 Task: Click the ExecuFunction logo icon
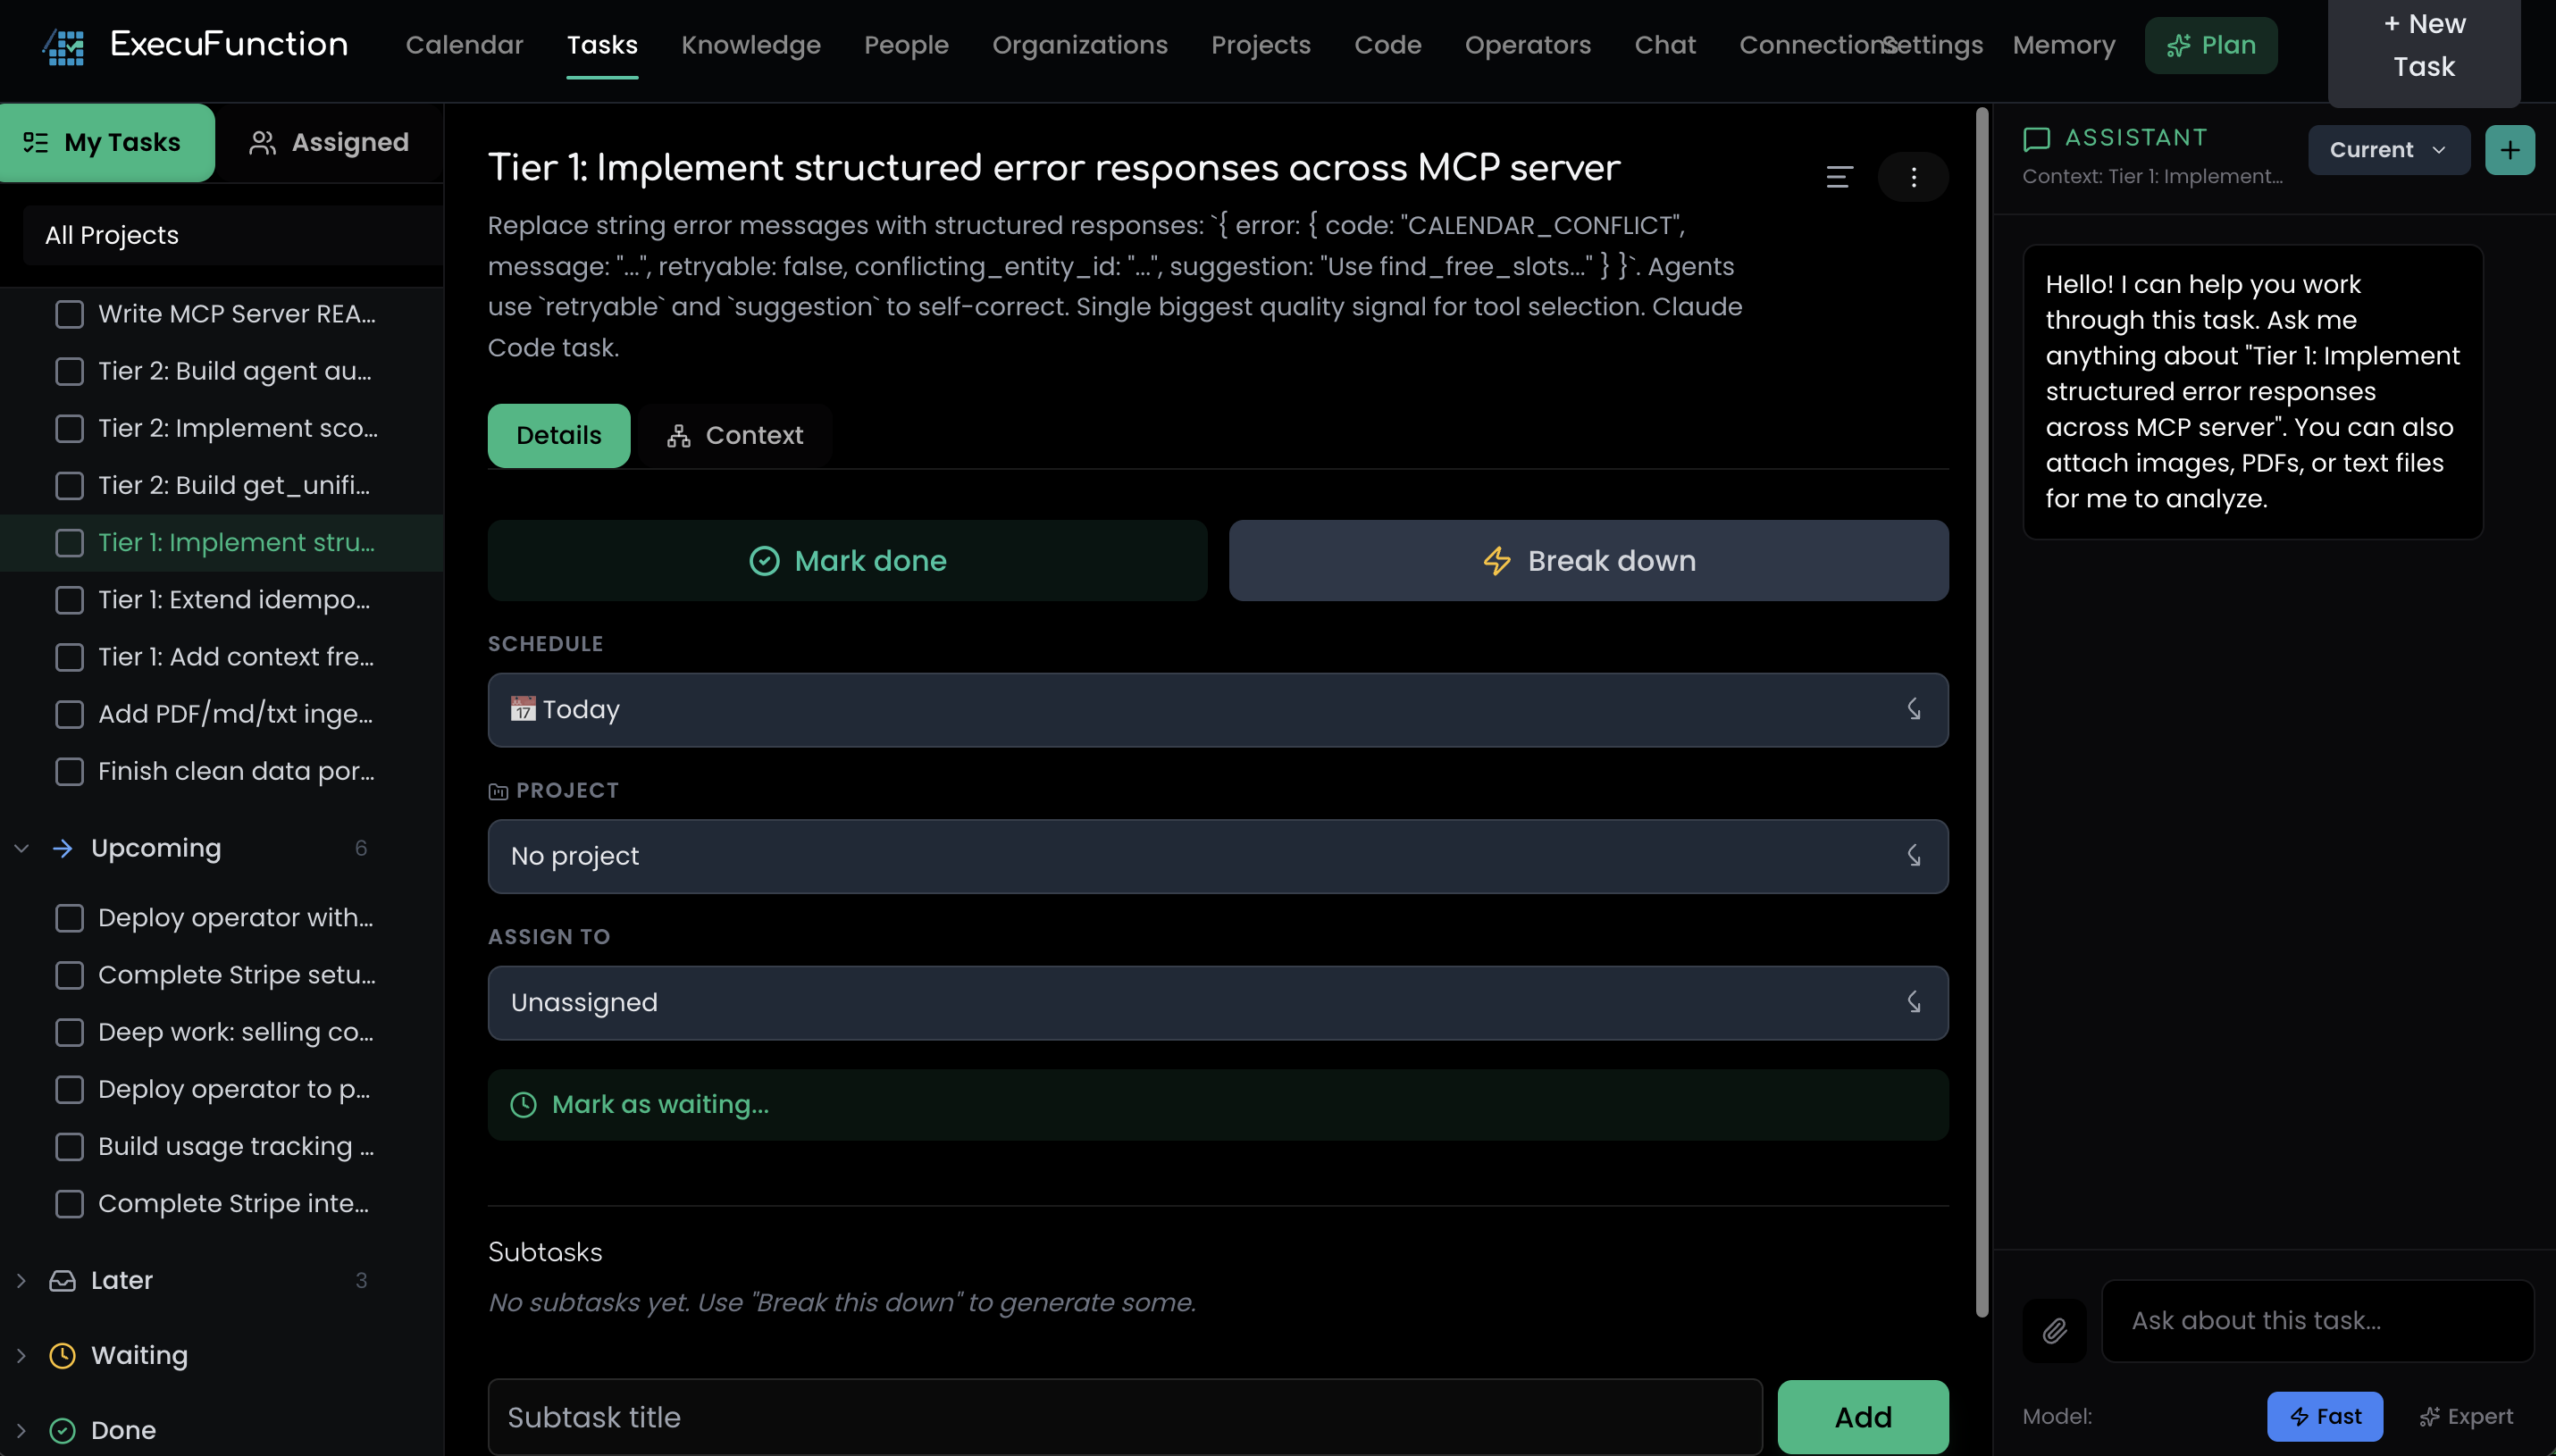tap(62, 44)
